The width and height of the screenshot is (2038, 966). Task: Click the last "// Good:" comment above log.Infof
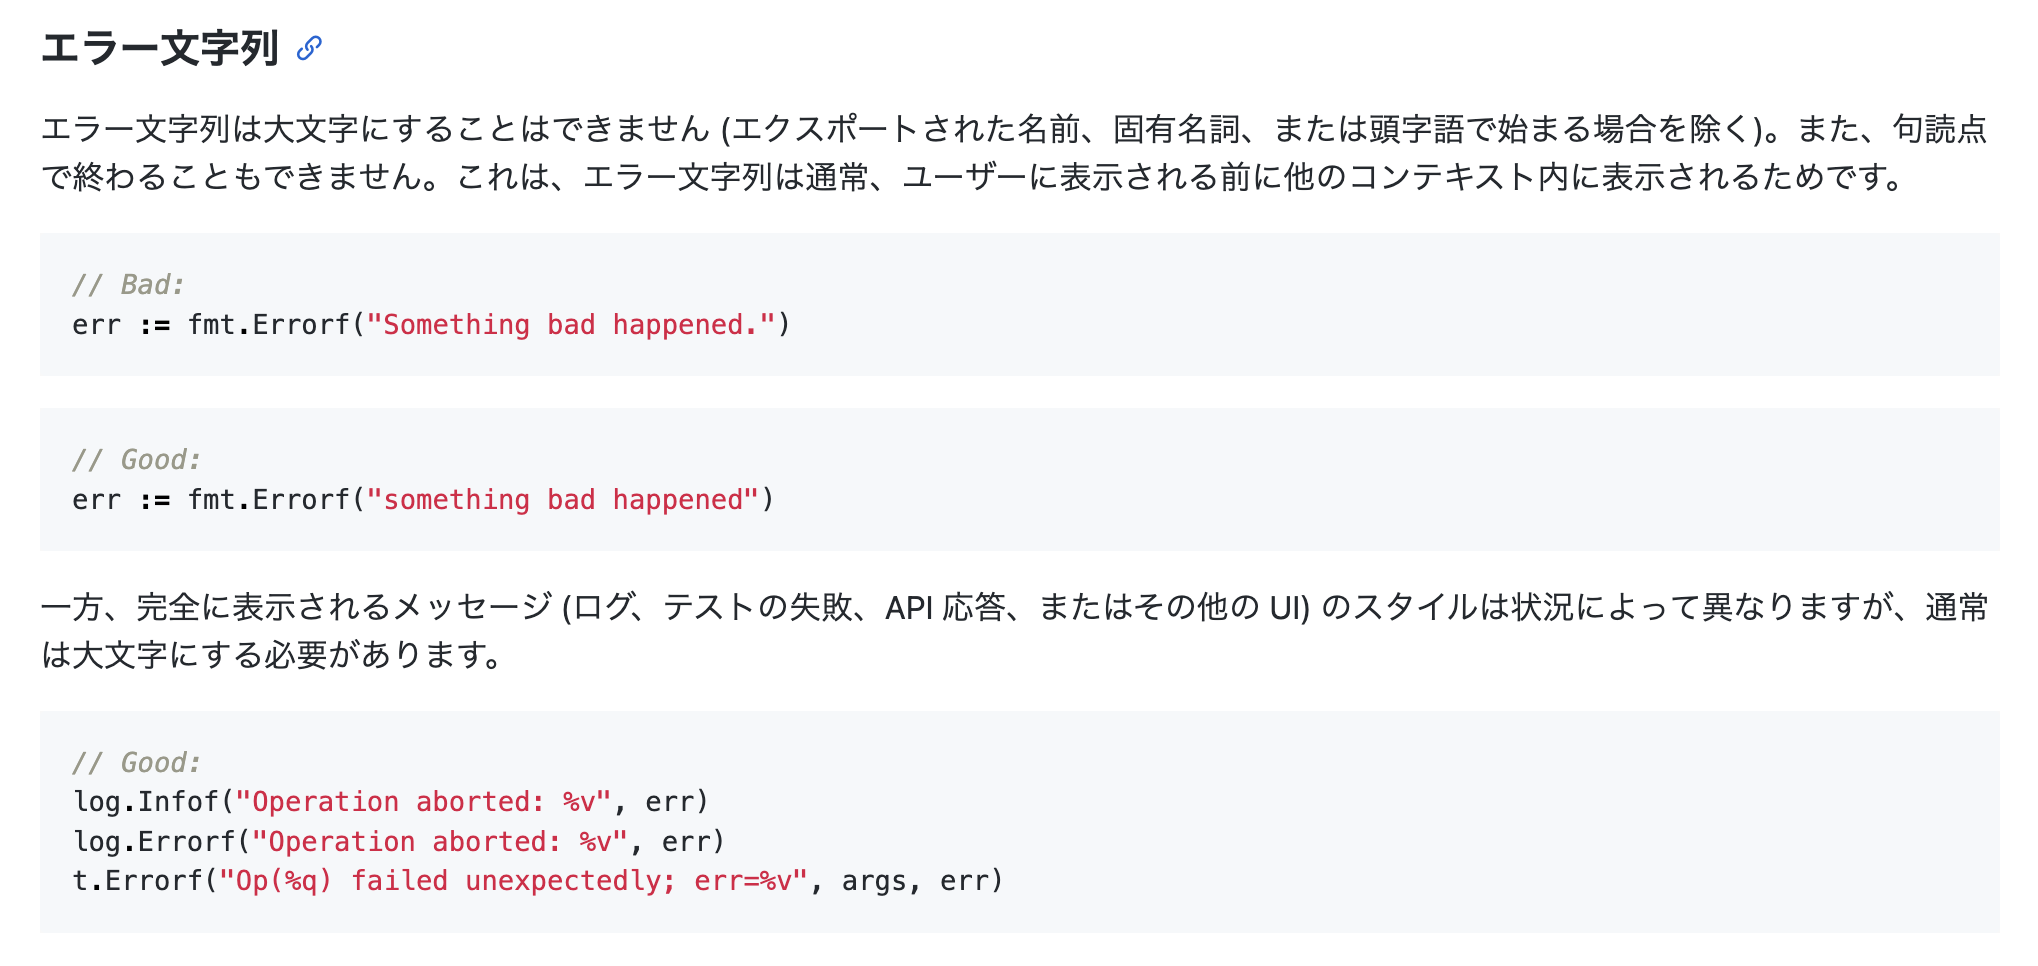[136, 763]
